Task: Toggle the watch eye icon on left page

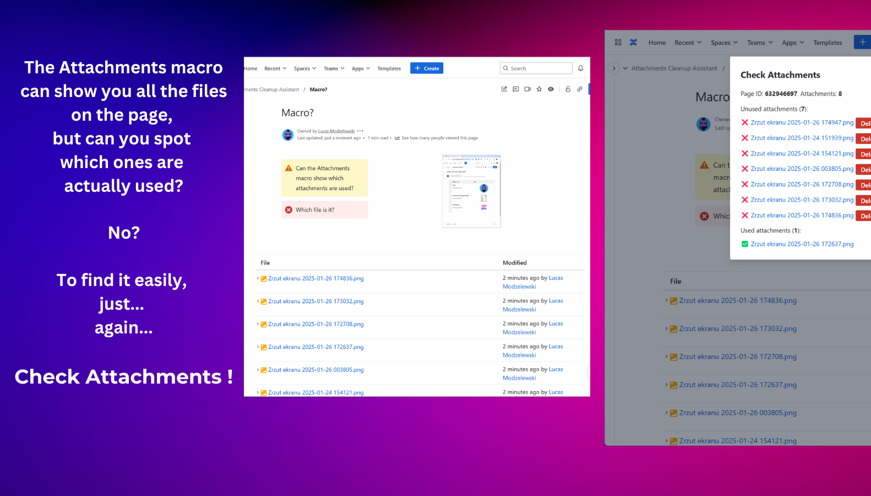Action: 550,89
